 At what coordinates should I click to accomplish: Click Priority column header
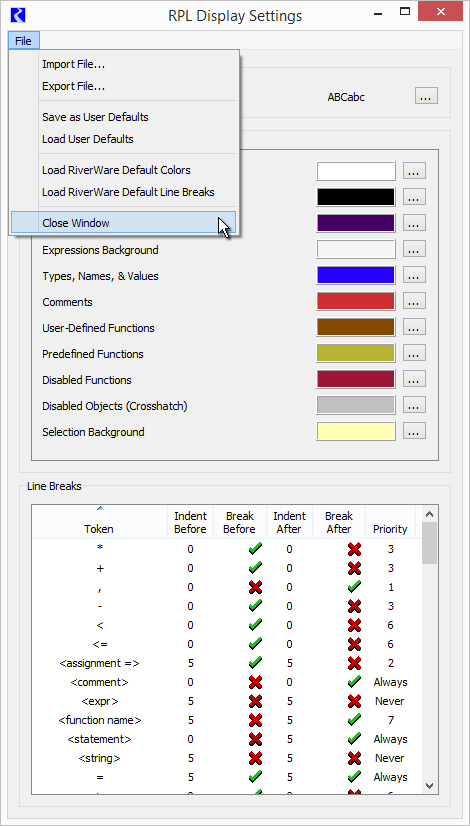[x=390, y=522]
